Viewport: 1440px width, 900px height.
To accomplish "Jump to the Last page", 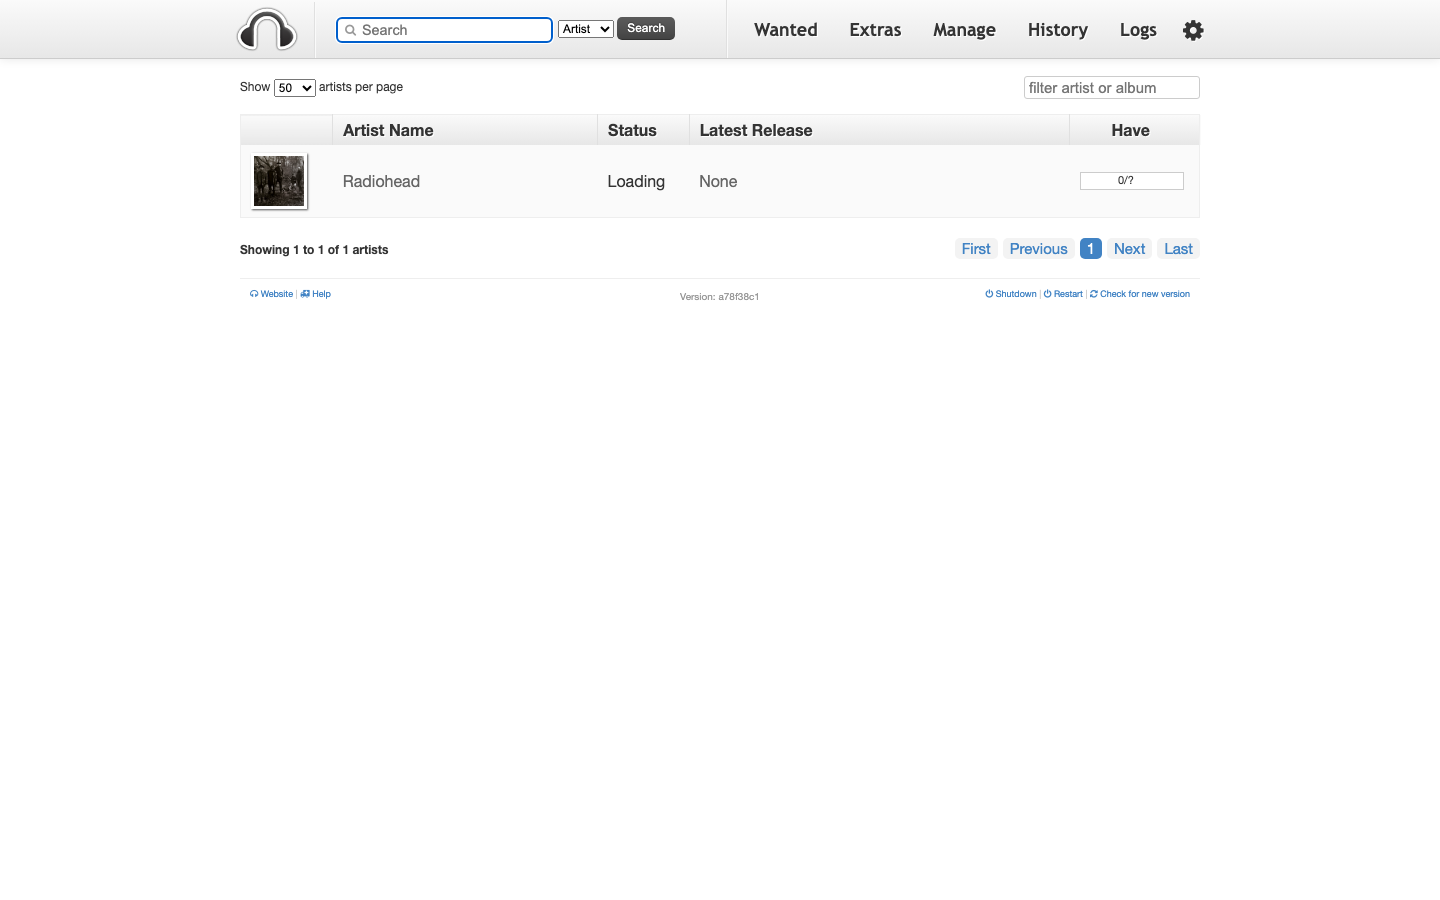I will (x=1178, y=249).
